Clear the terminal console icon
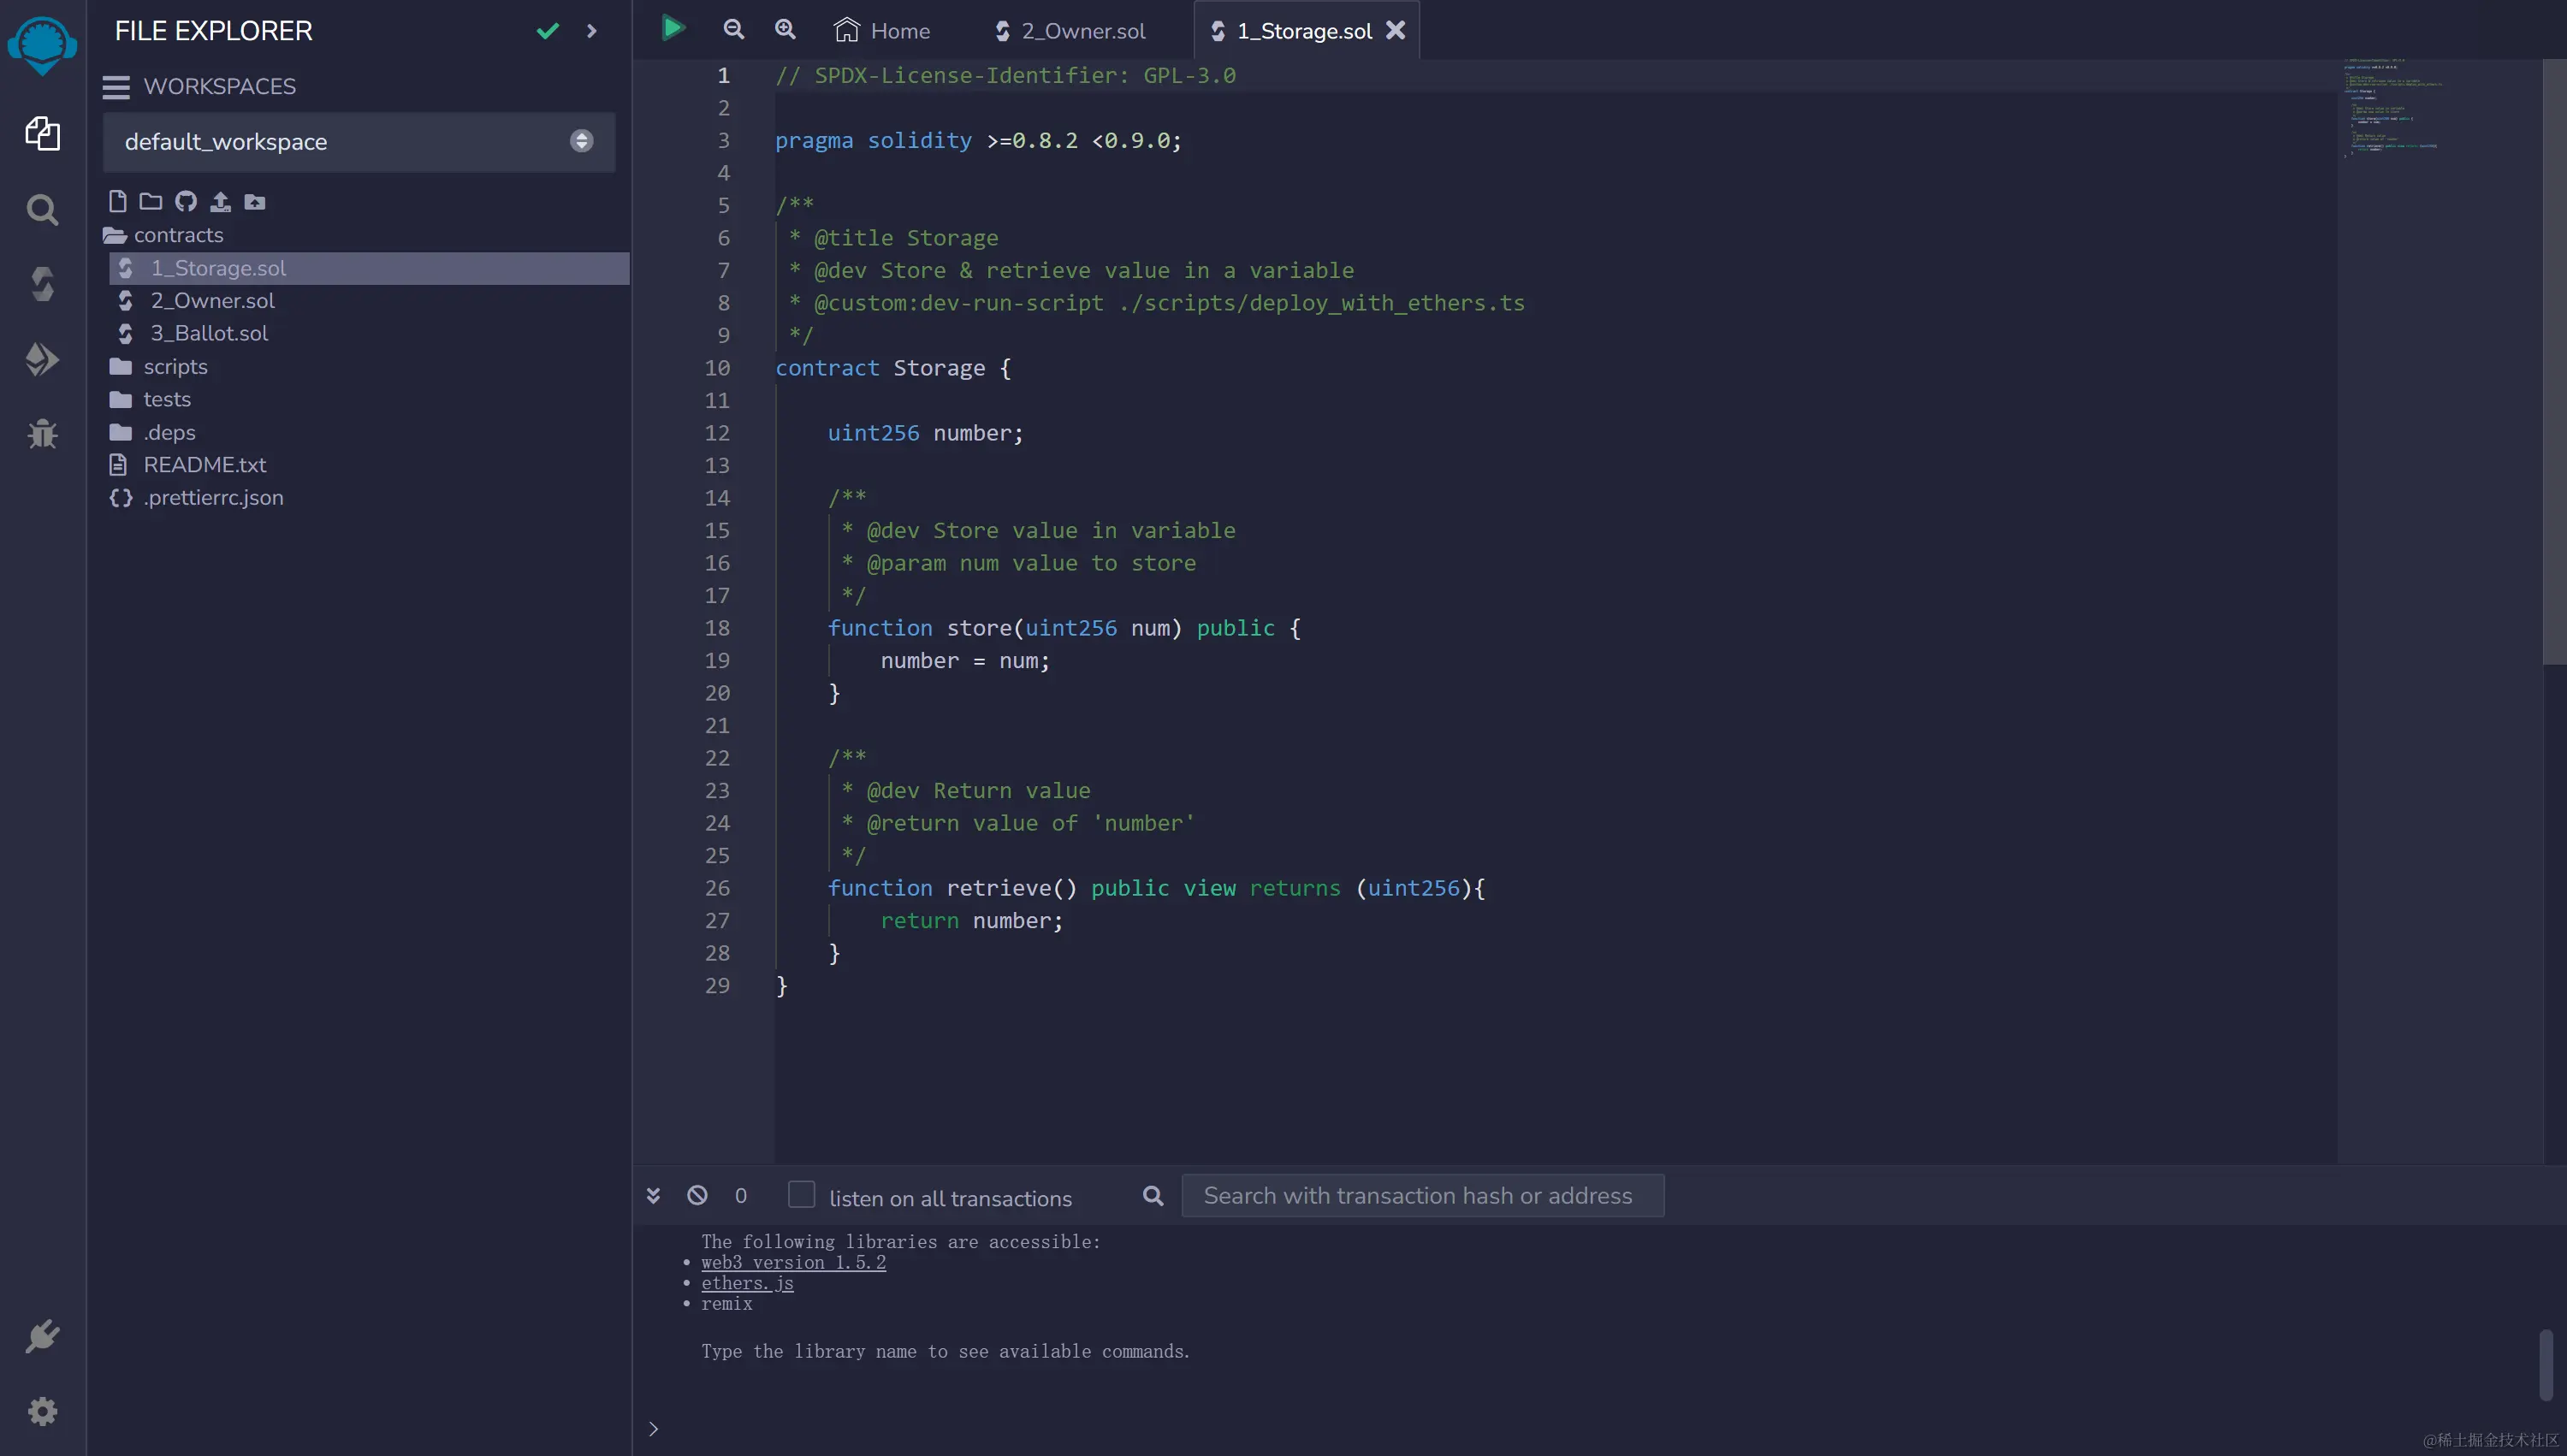Image resolution: width=2567 pixels, height=1456 pixels. click(x=697, y=1195)
